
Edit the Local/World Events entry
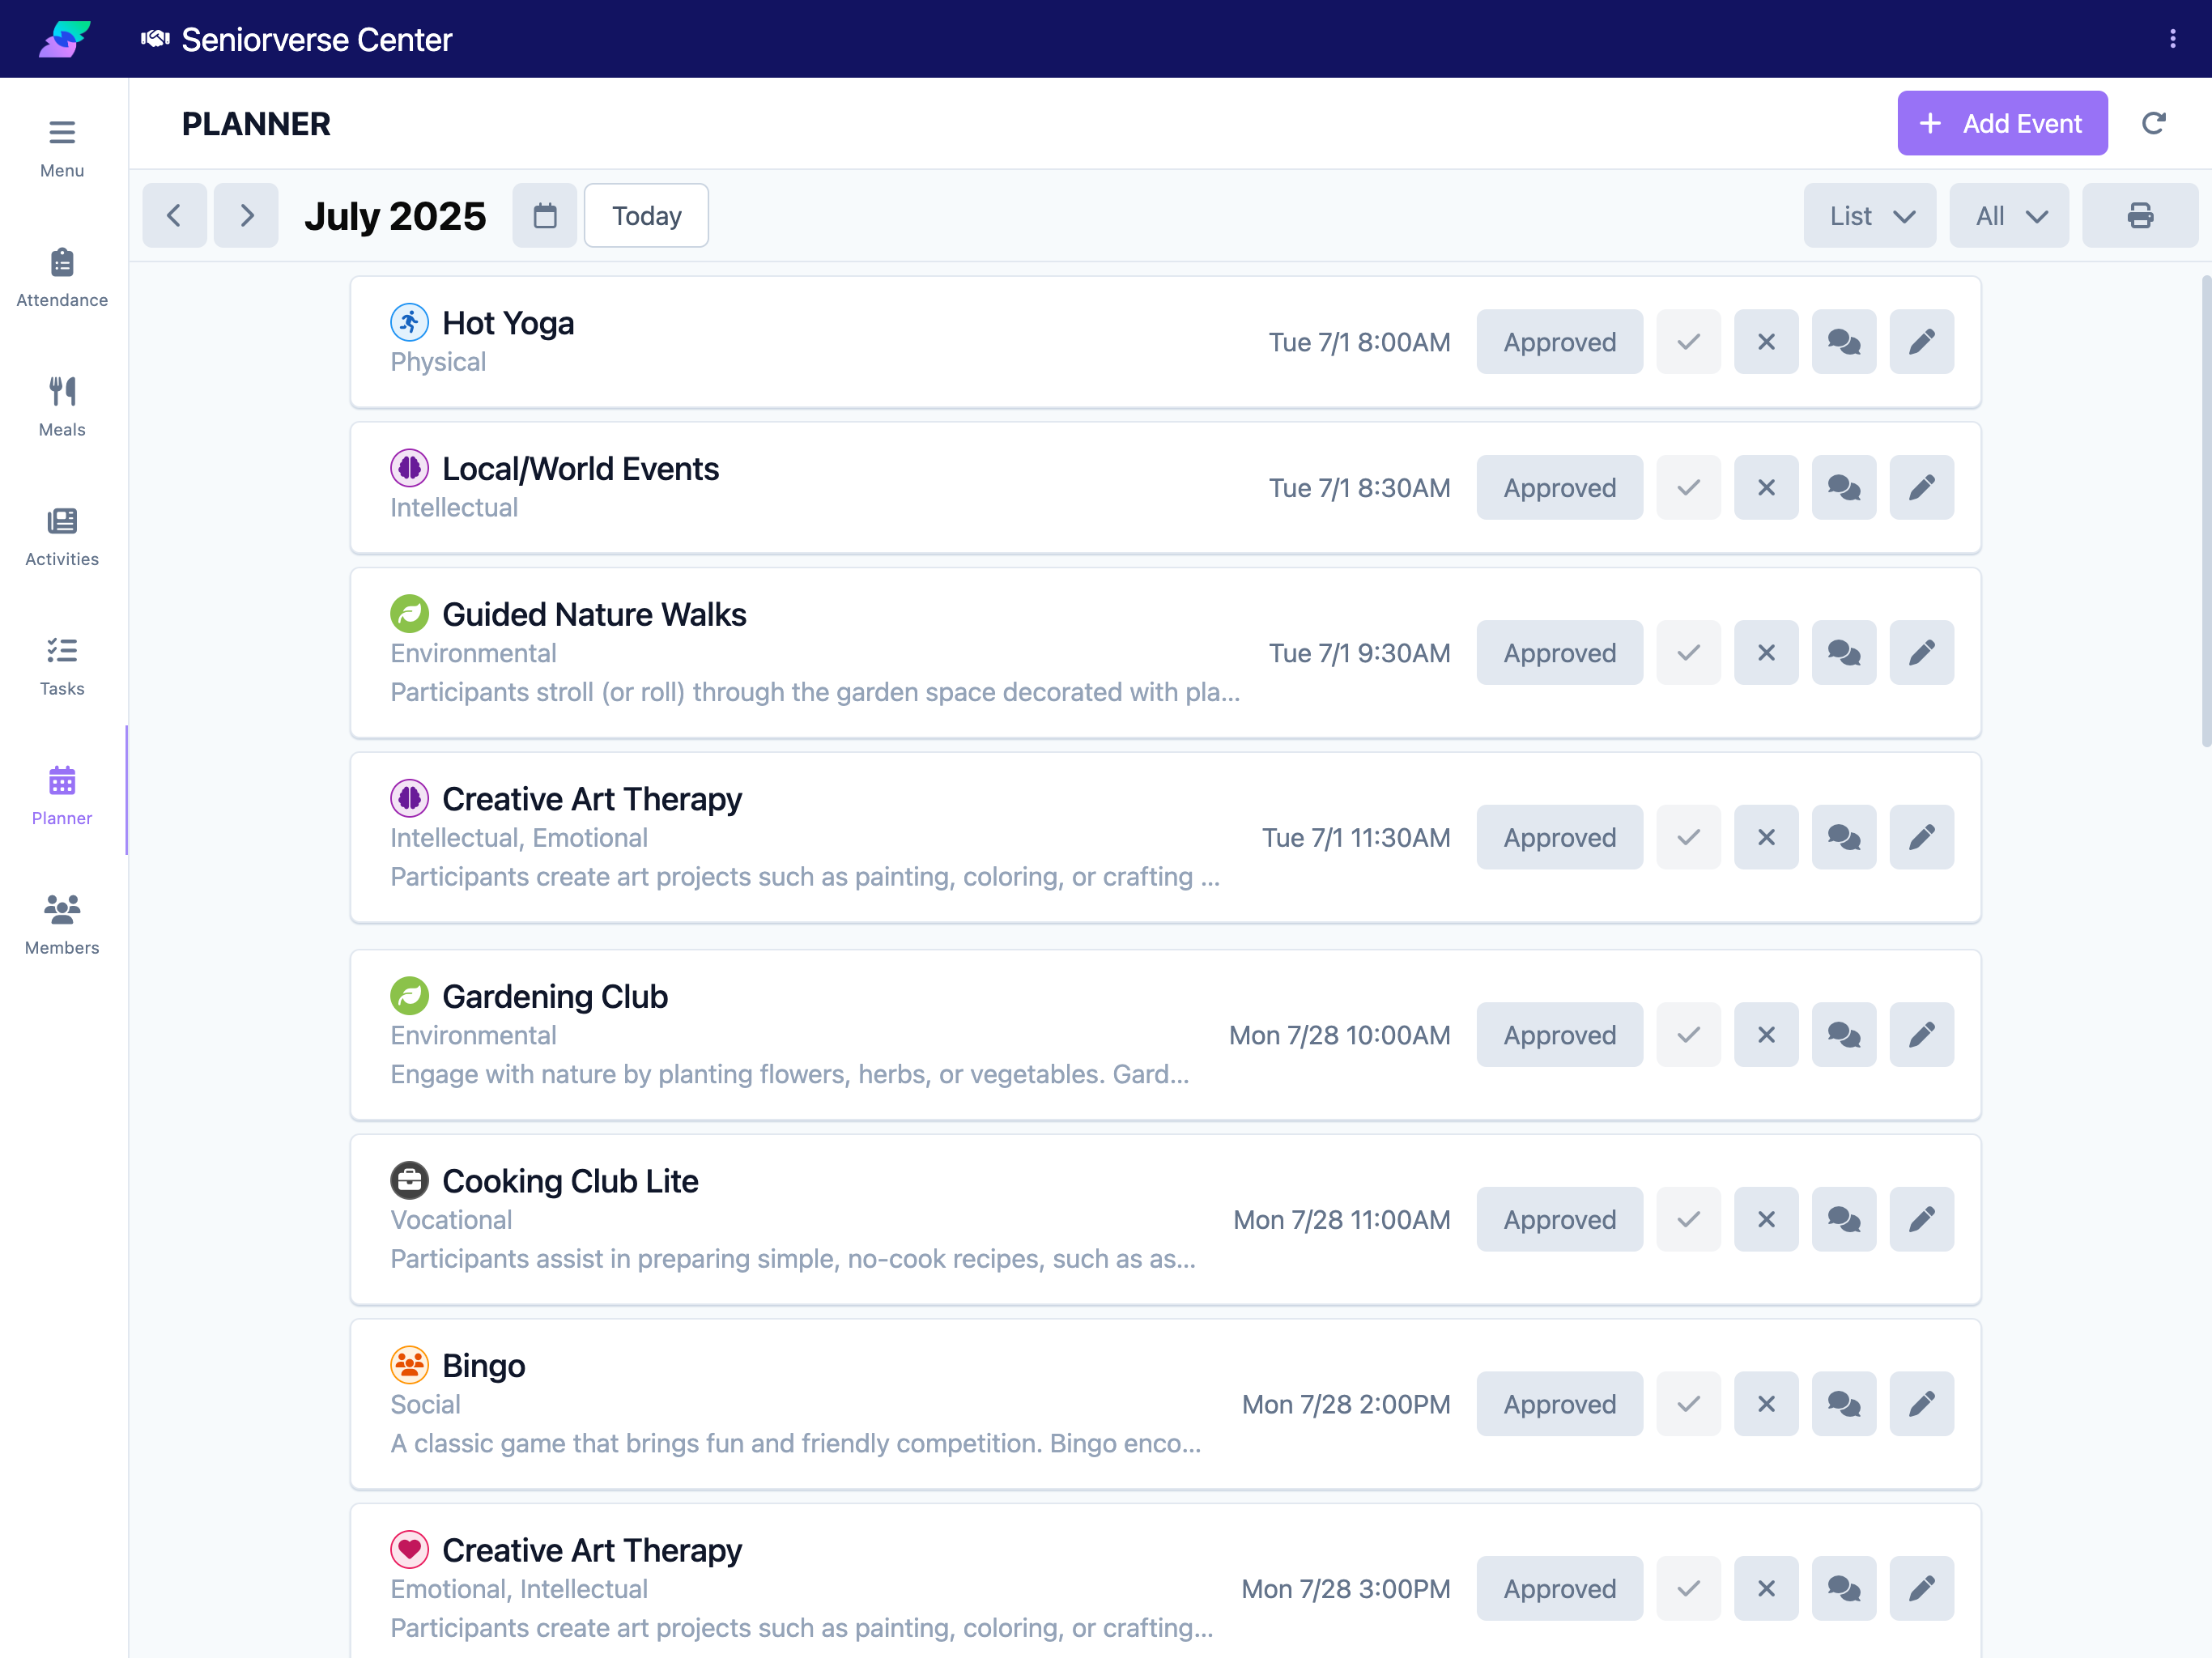1921,487
